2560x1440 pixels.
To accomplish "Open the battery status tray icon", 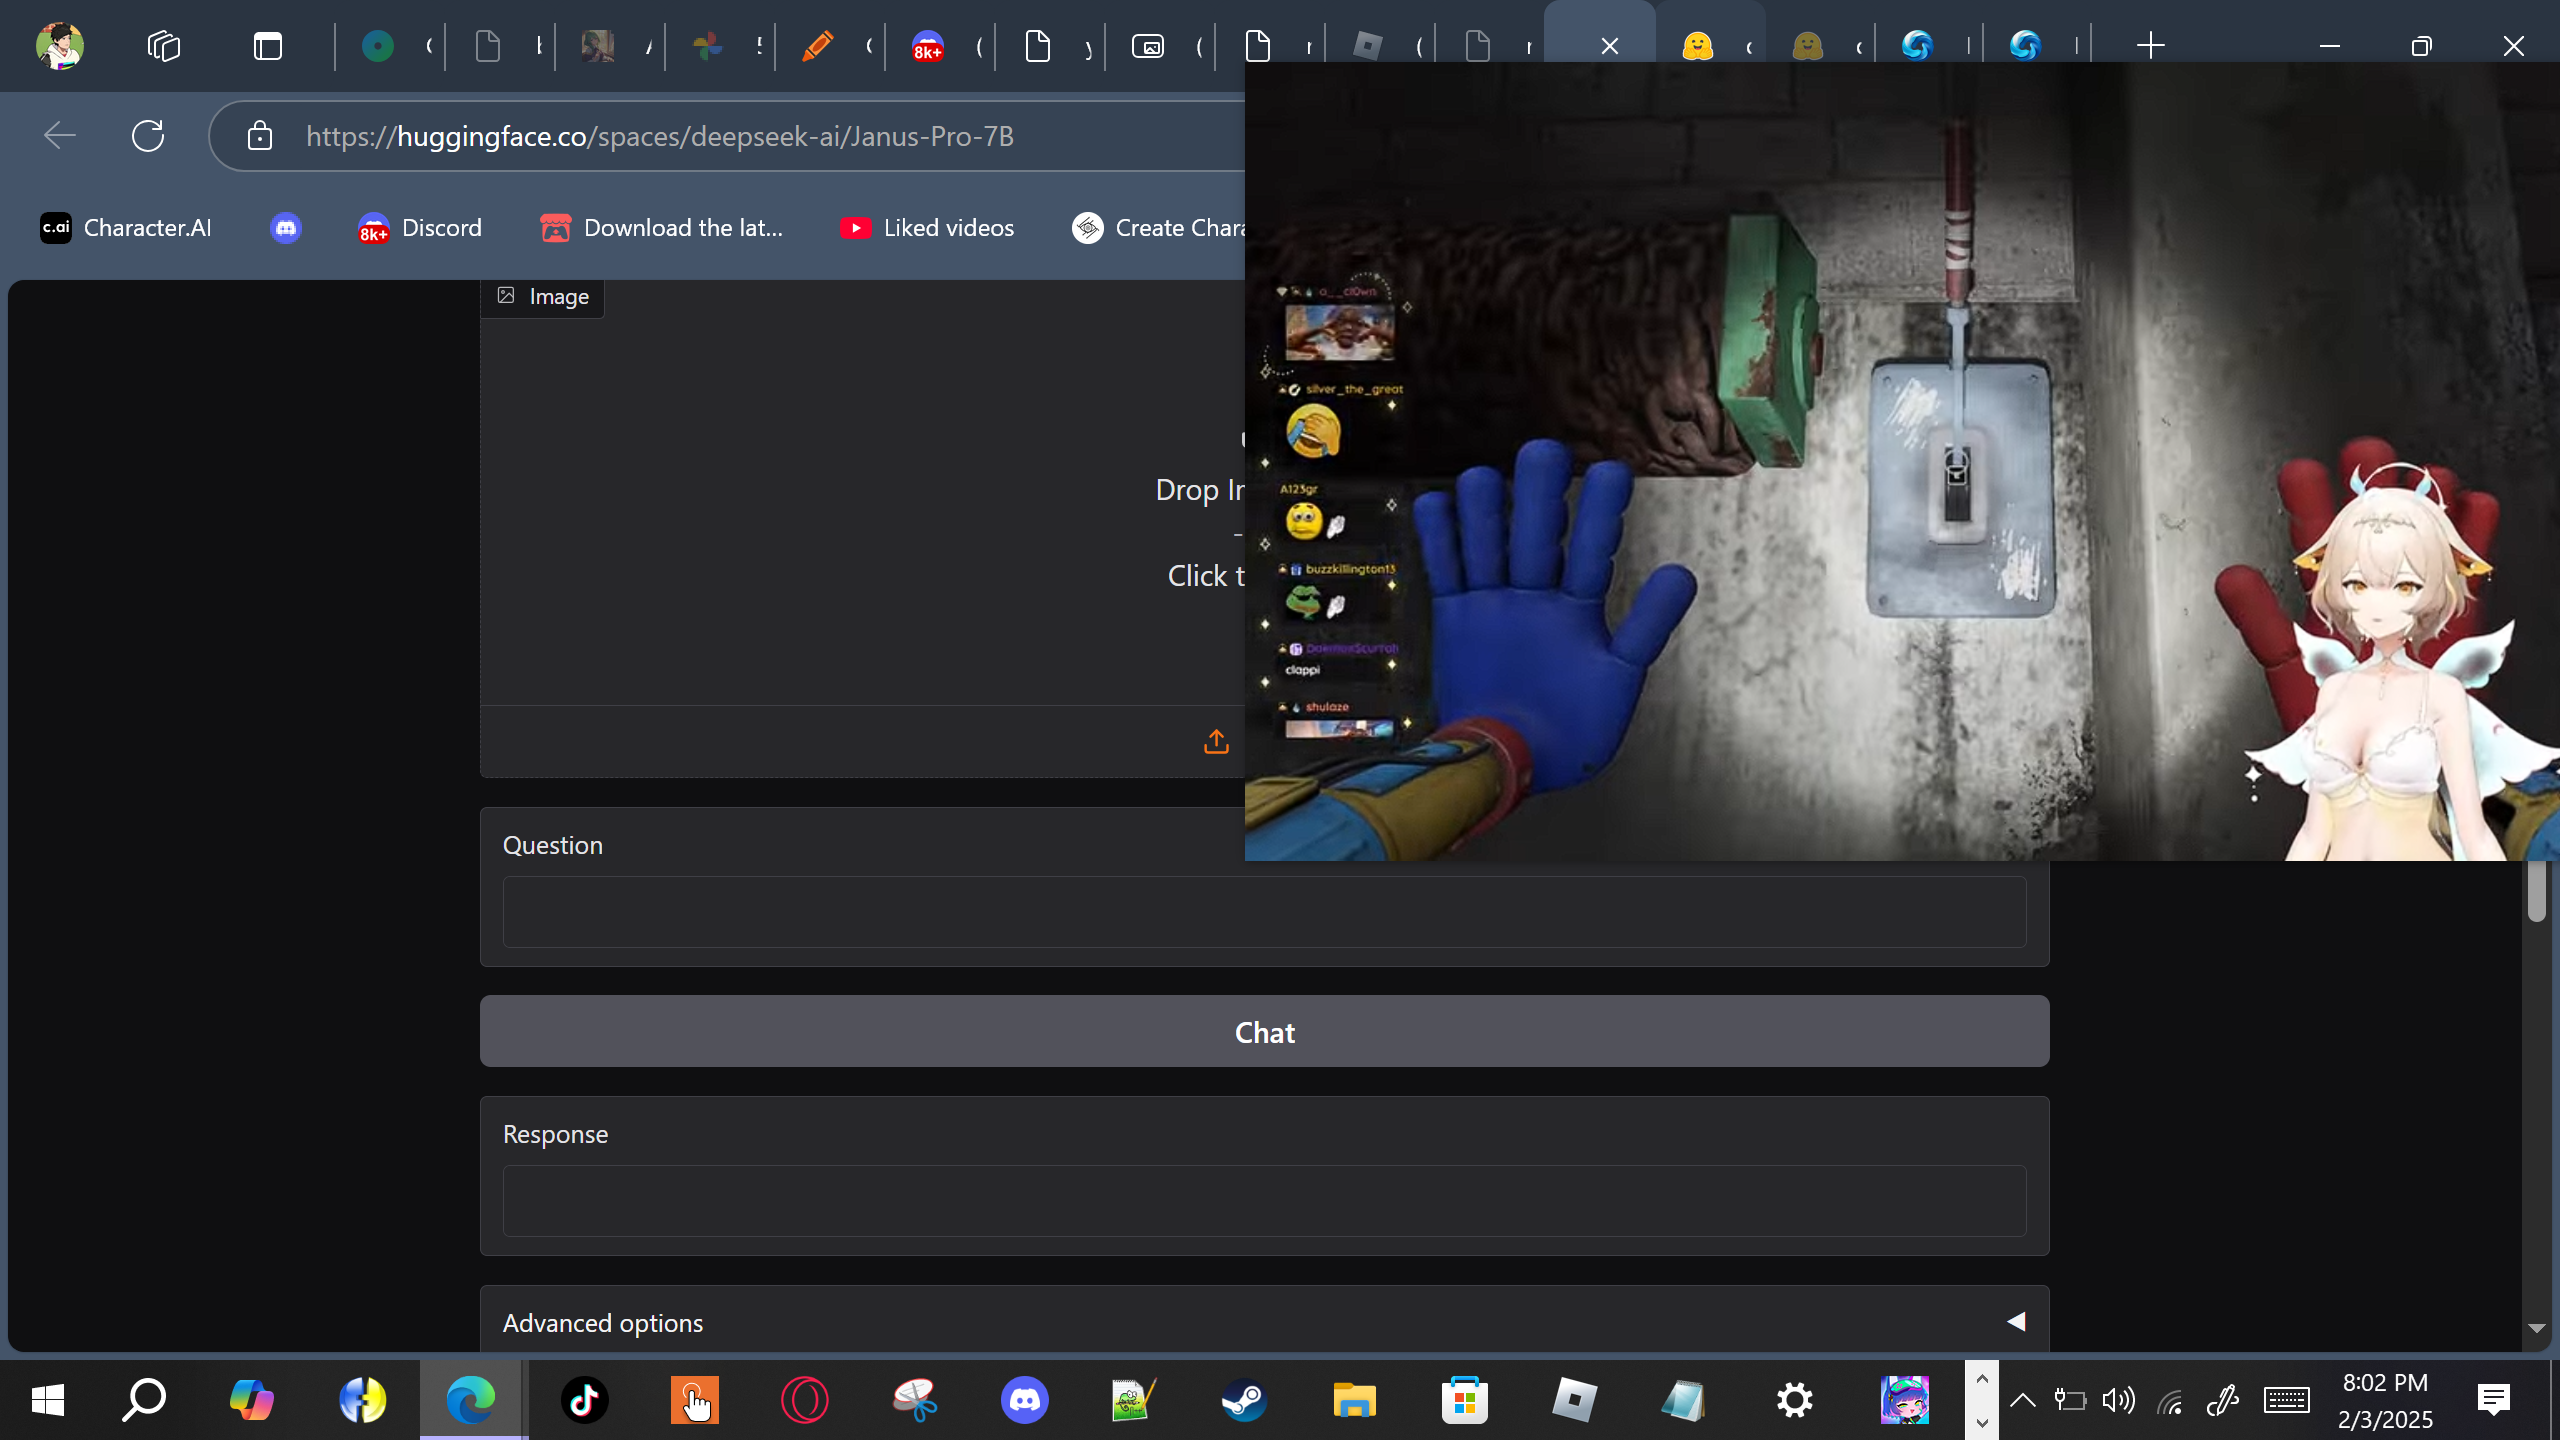I will click(x=2070, y=1400).
